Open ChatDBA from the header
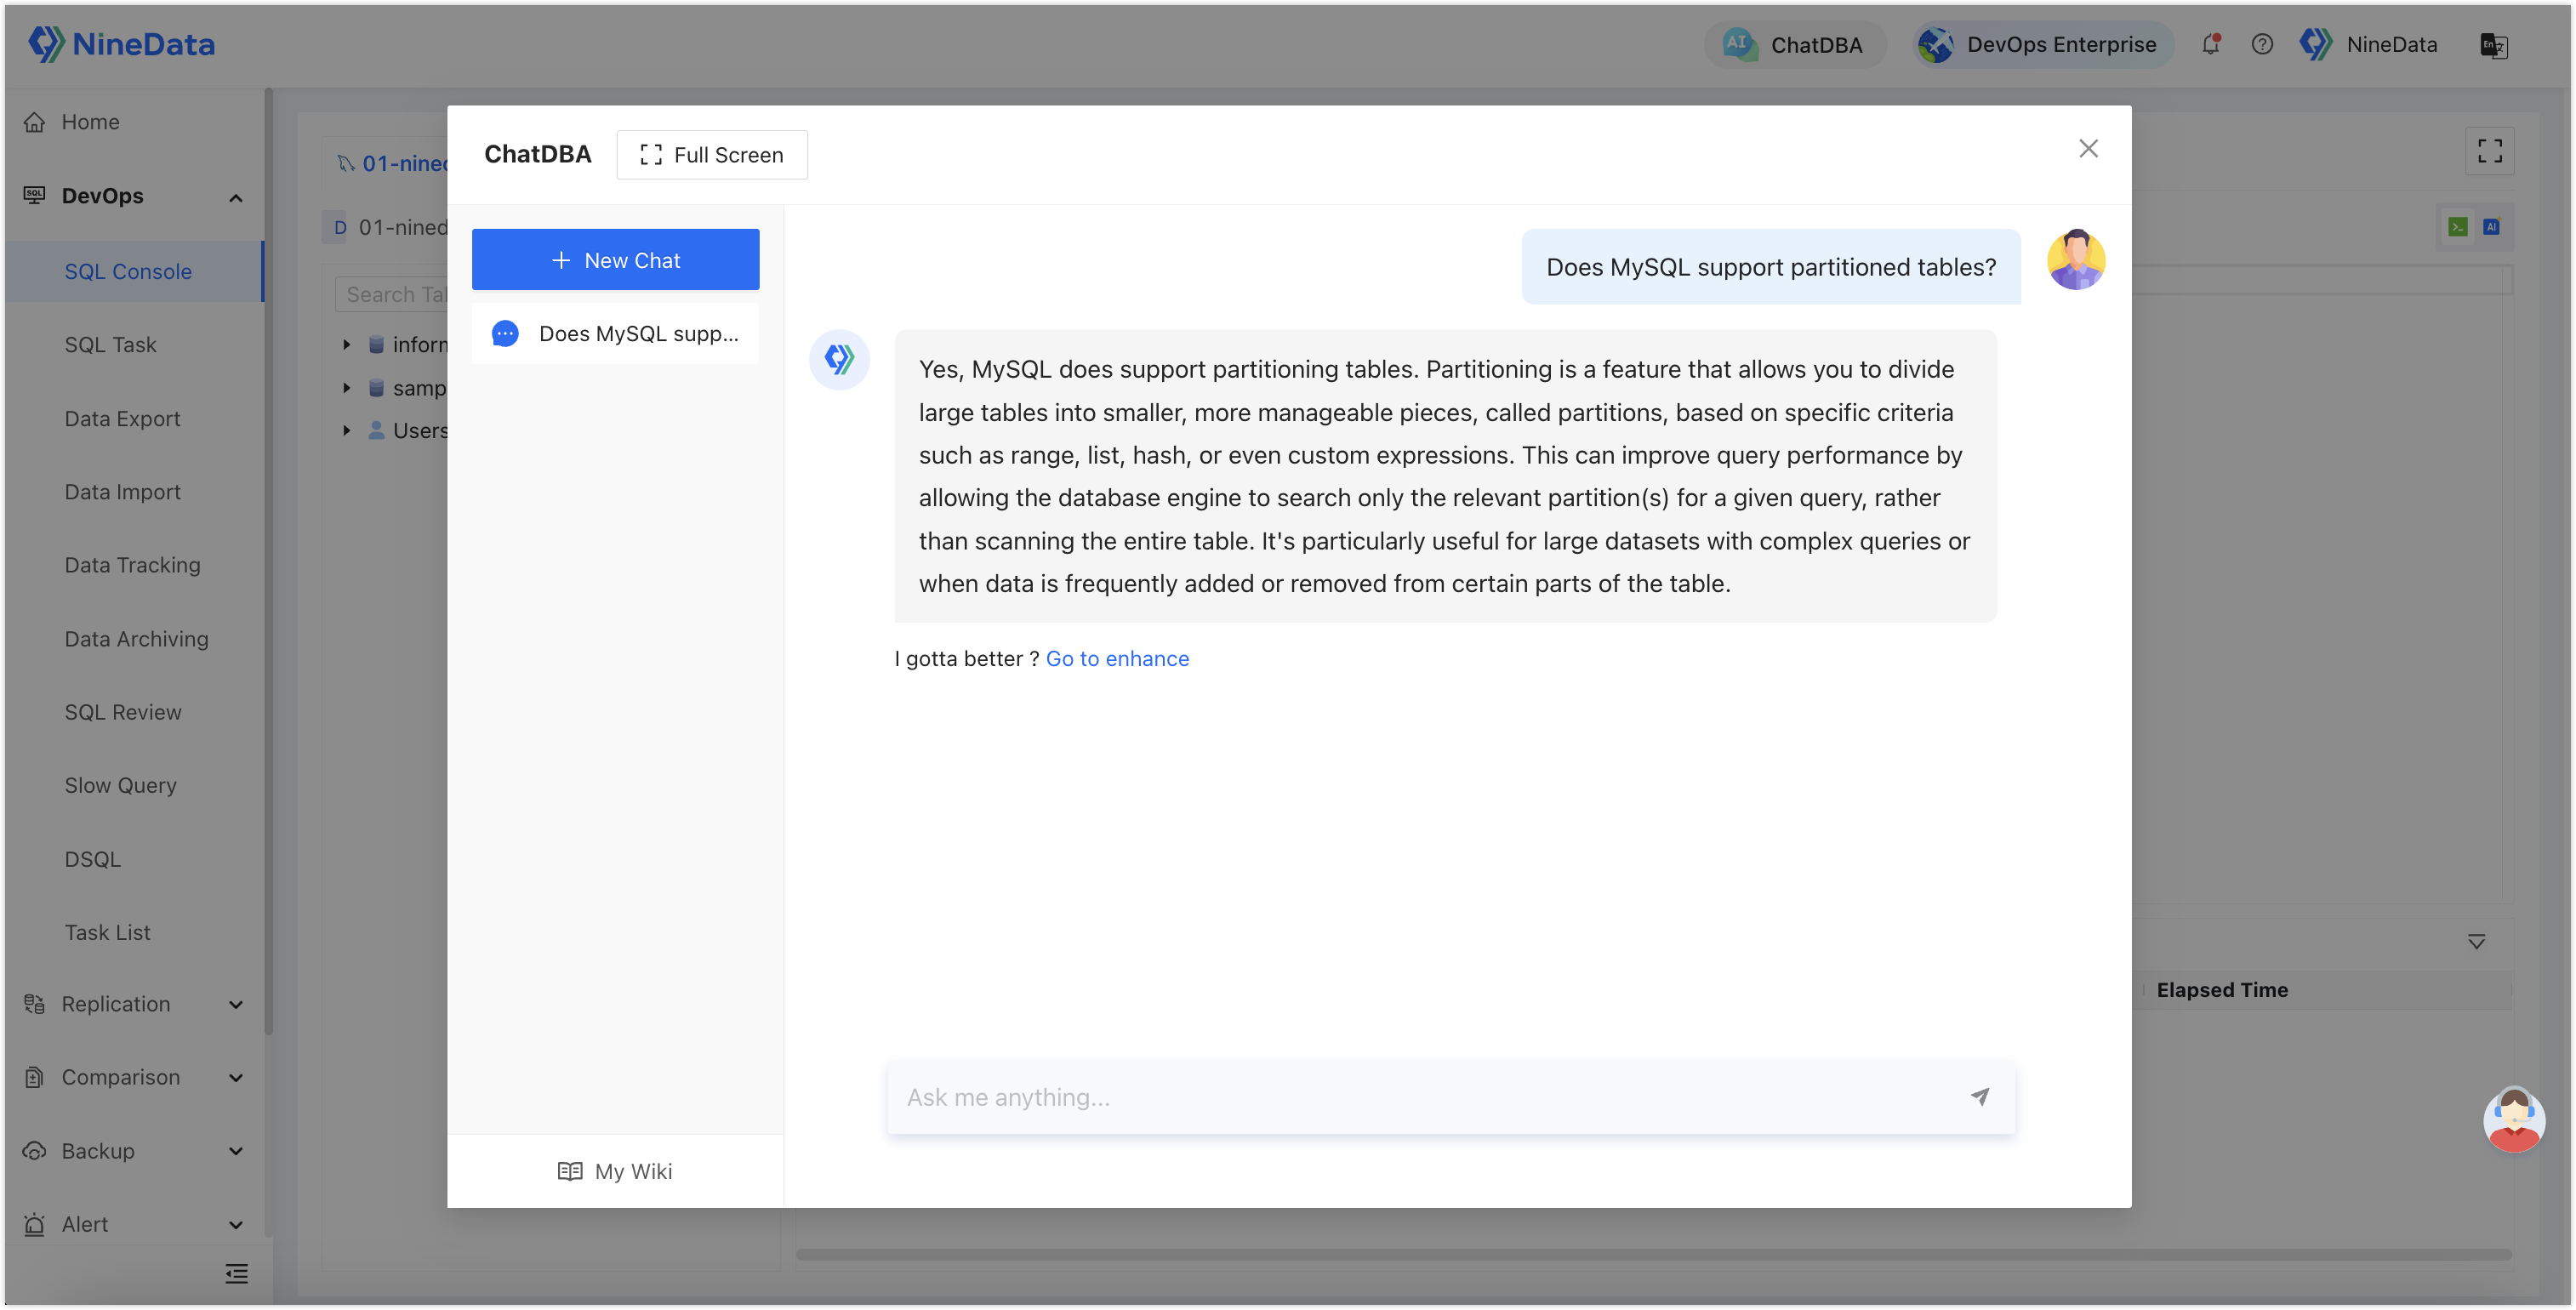This screenshot has height=1310, width=2576. (1794, 44)
